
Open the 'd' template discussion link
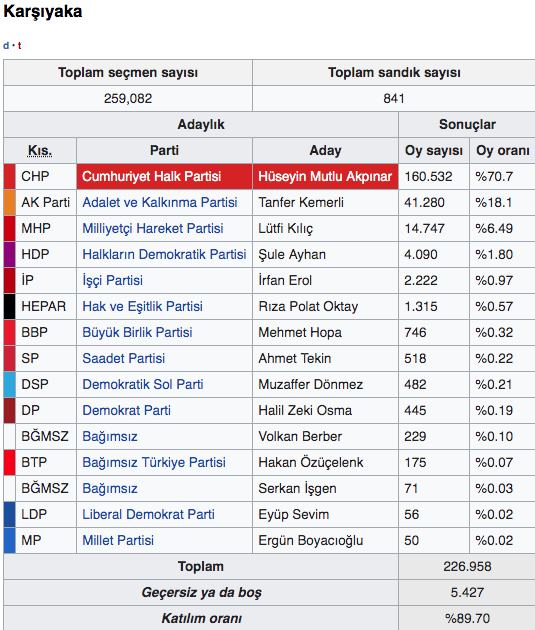pos(6,45)
